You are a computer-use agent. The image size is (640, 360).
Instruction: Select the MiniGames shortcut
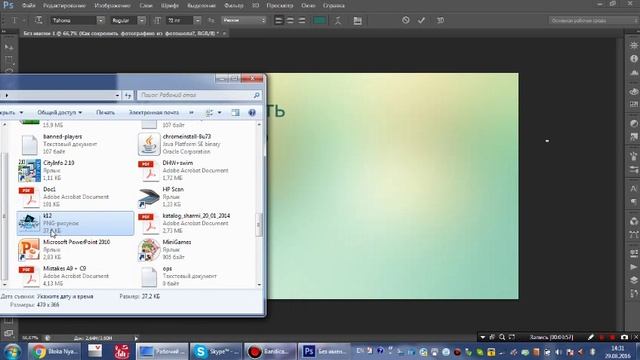pyautogui.click(x=194, y=249)
